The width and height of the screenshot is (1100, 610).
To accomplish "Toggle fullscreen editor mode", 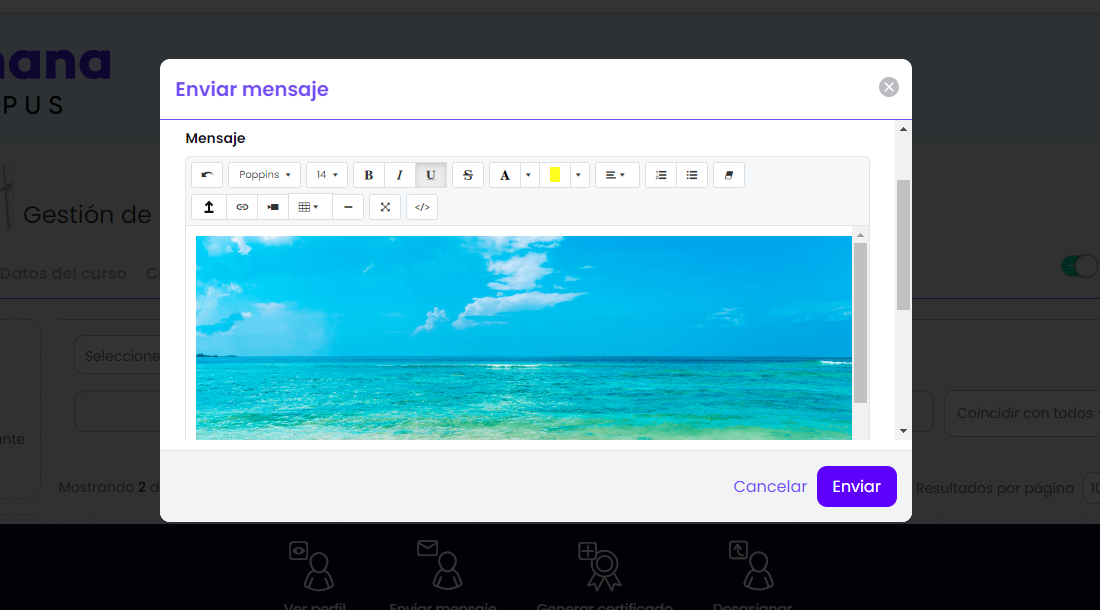I will point(385,207).
